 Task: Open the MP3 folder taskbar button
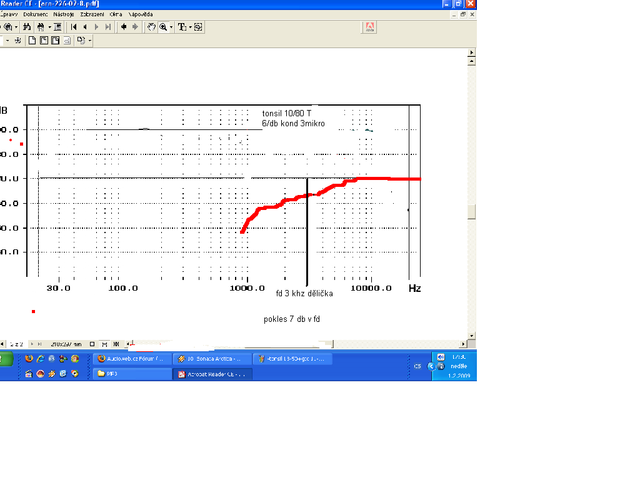[132, 374]
